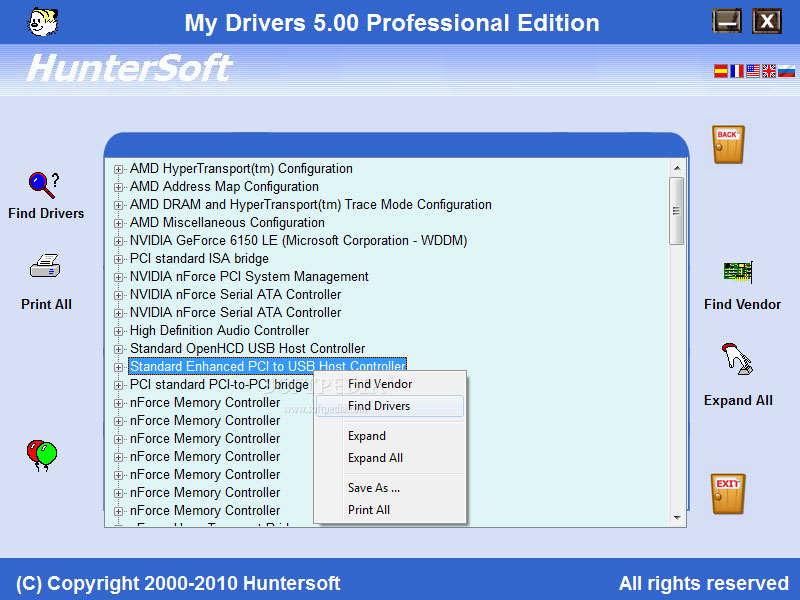Expand AMD Address Map Configuration node
The width and height of the screenshot is (800, 600).
pyautogui.click(x=118, y=187)
